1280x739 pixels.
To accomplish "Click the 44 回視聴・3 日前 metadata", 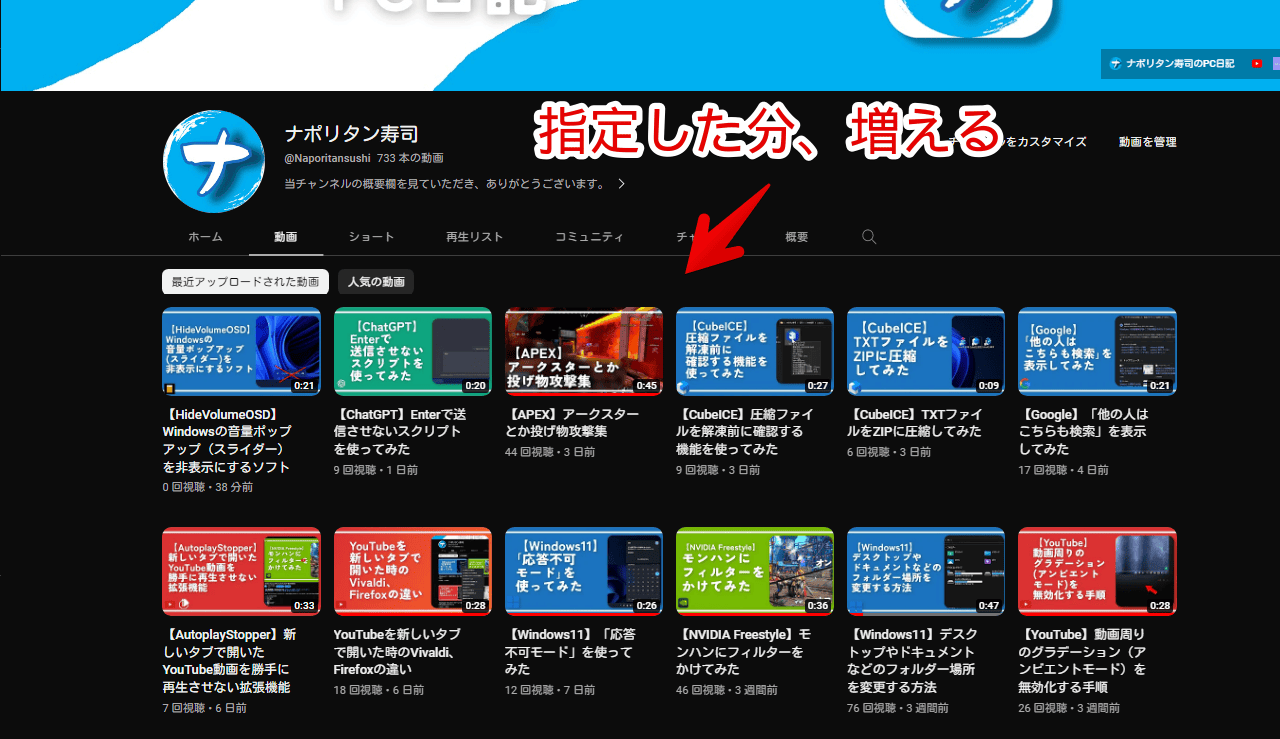I will (x=549, y=452).
